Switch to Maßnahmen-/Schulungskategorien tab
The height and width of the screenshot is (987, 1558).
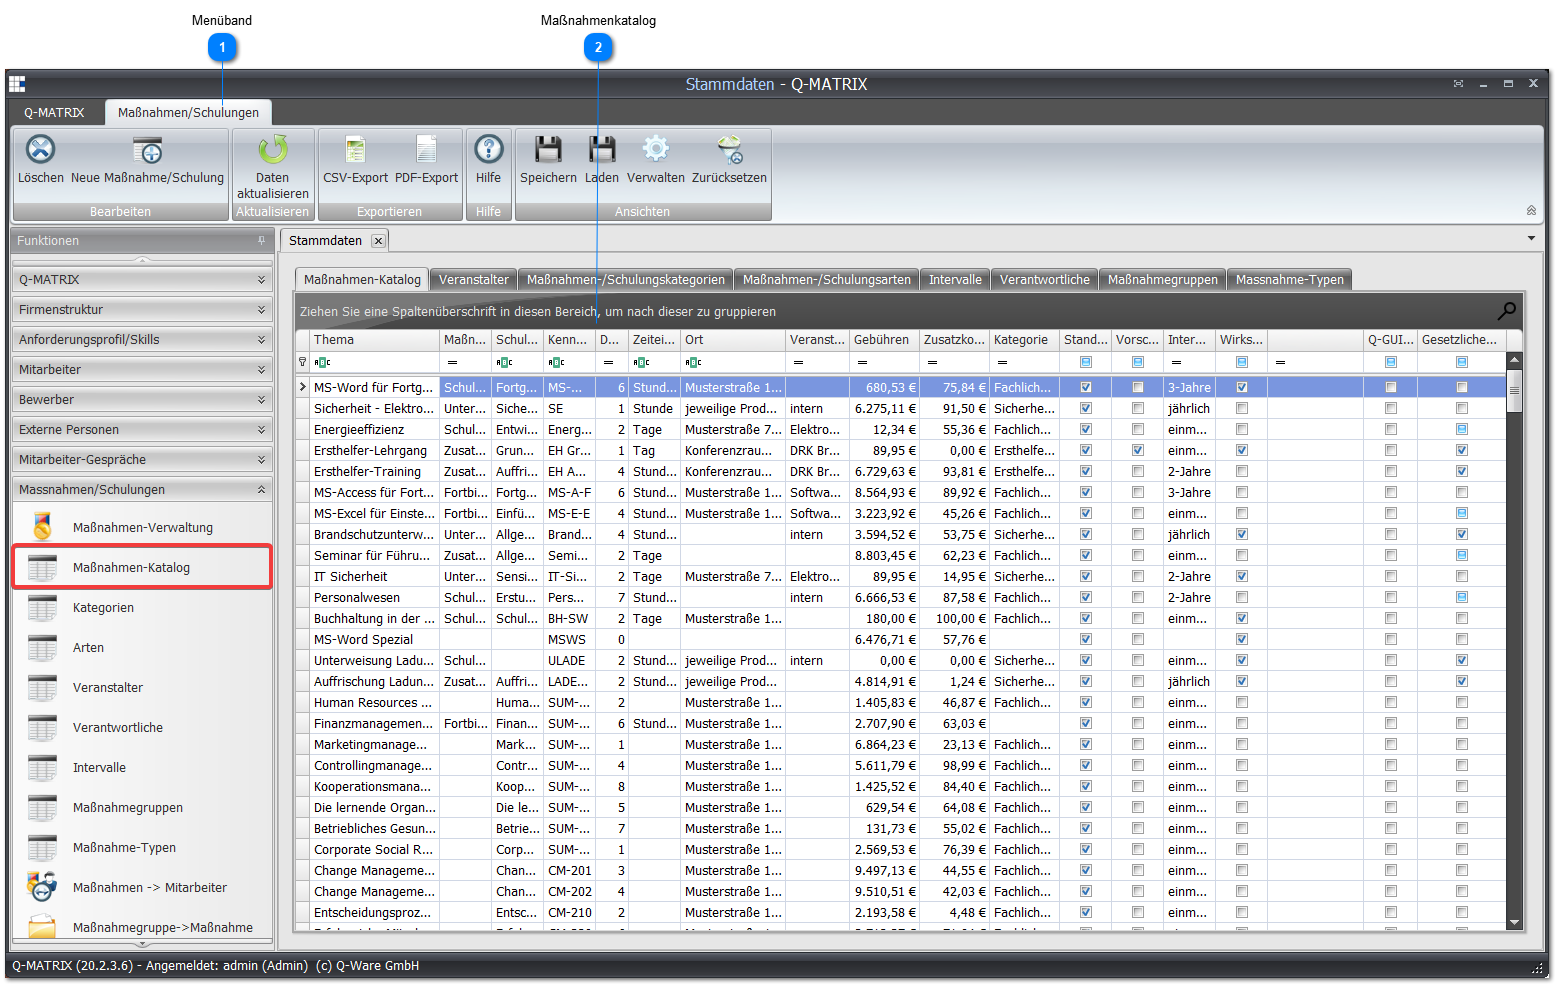pos(626,280)
